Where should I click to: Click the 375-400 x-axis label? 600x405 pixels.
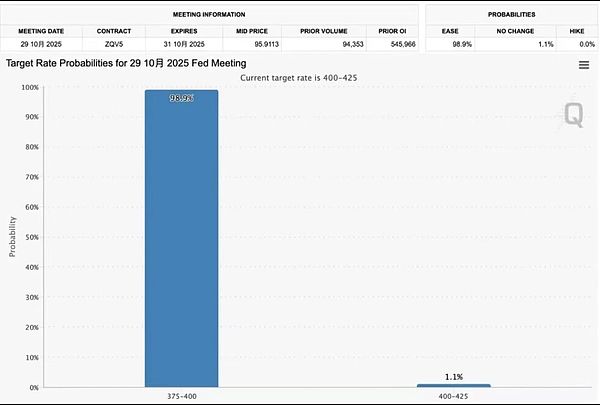pos(180,396)
